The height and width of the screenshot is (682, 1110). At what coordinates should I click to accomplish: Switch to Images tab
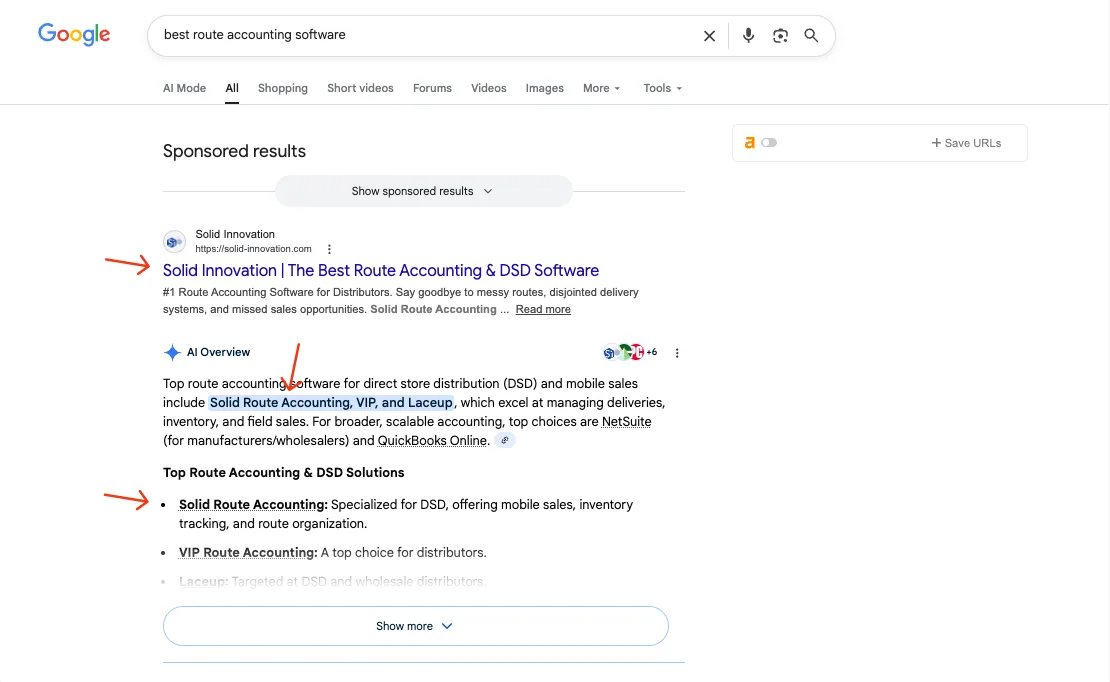click(544, 89)
